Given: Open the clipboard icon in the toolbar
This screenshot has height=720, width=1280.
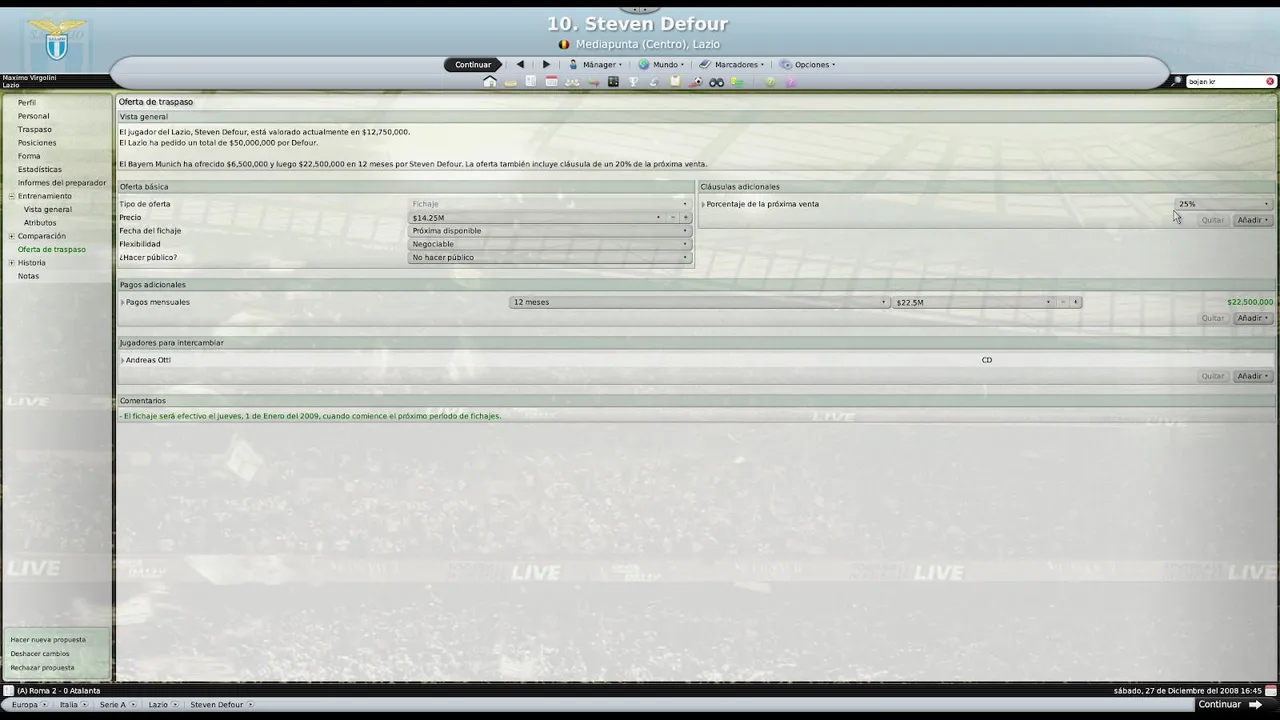Looking at the screenshot, I should 675,82.
